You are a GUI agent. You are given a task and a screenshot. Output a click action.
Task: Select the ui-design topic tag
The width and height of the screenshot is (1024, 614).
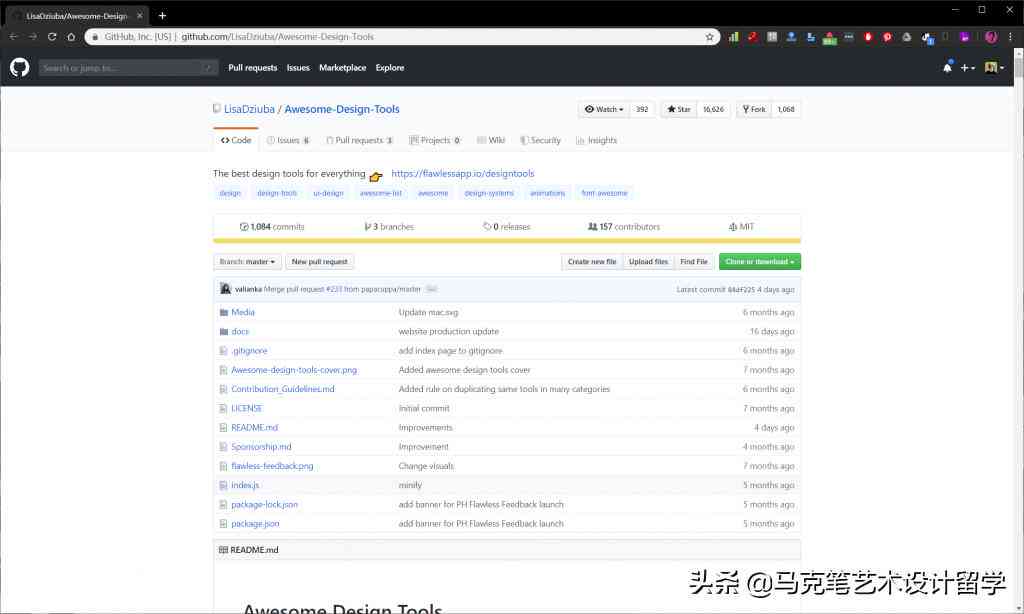point(328,193)
